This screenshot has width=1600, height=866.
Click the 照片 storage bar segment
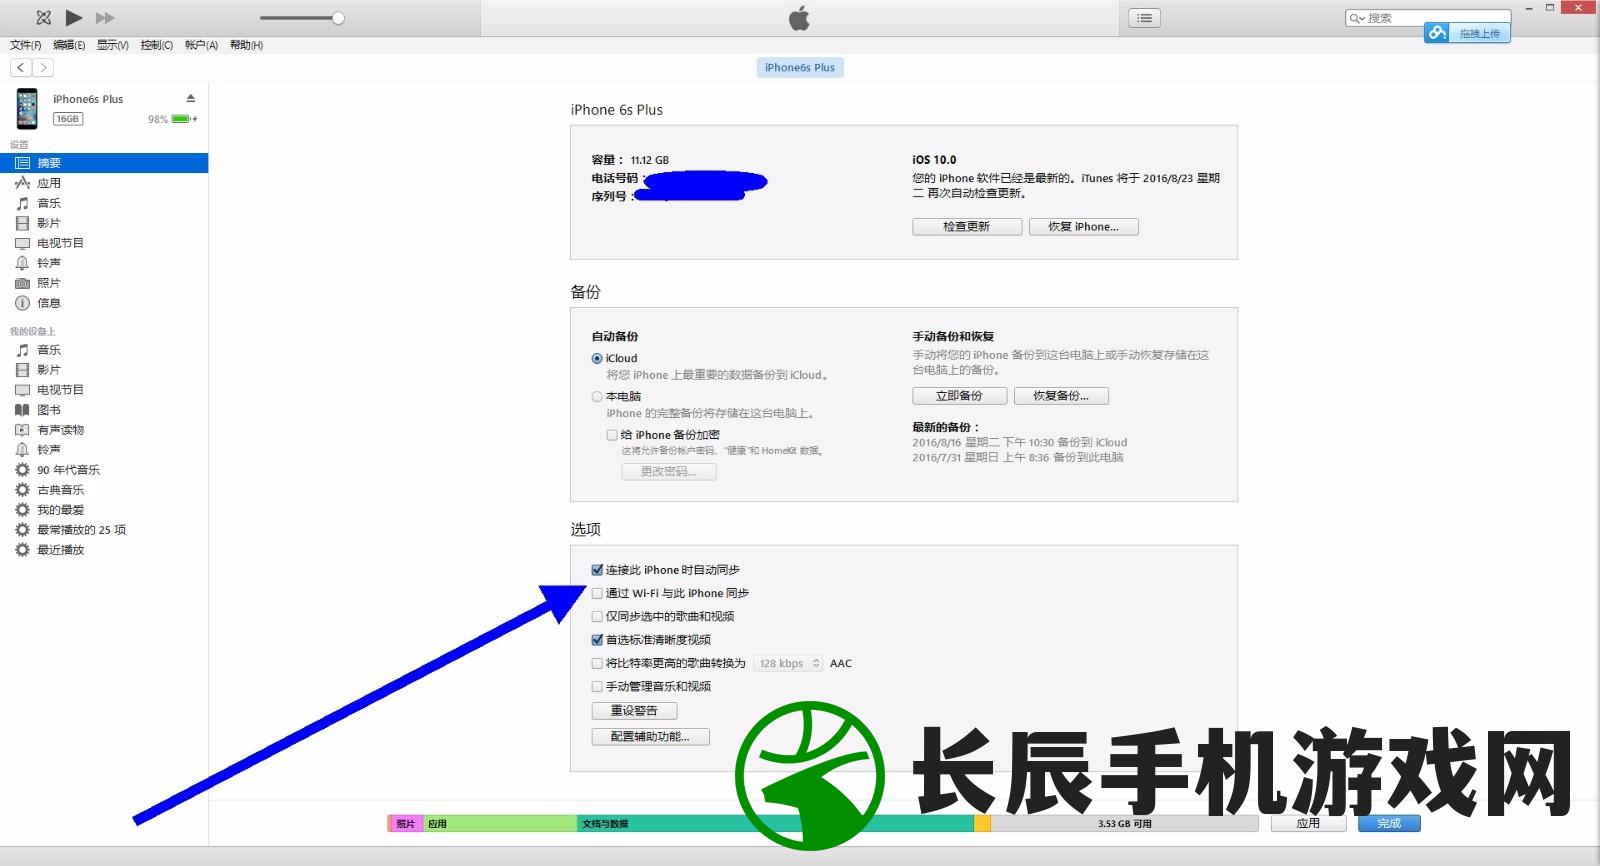click(405, 824)
